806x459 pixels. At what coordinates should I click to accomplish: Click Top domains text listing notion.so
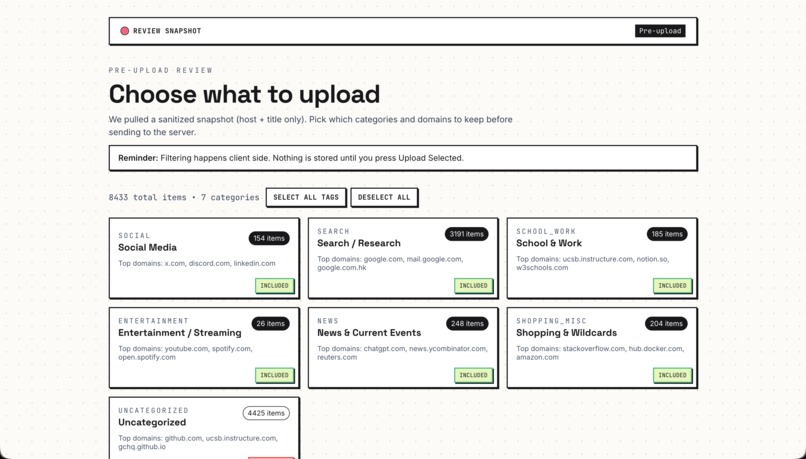click(x=592, y=263)
